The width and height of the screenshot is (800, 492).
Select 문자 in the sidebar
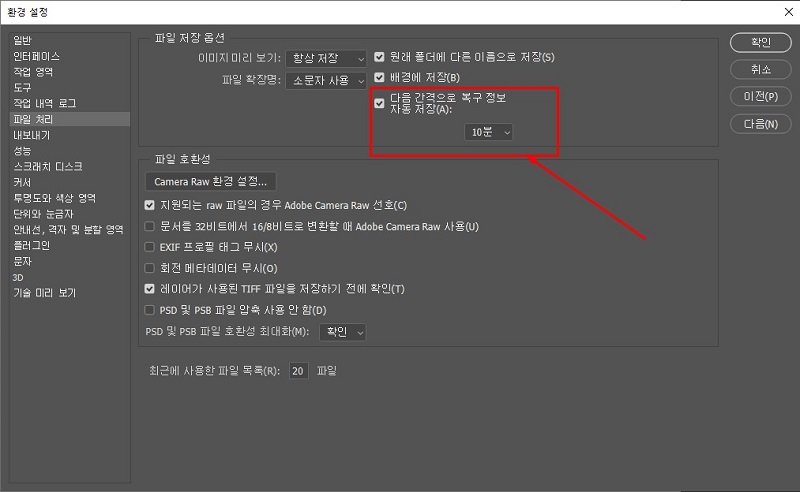coord(22,261)
